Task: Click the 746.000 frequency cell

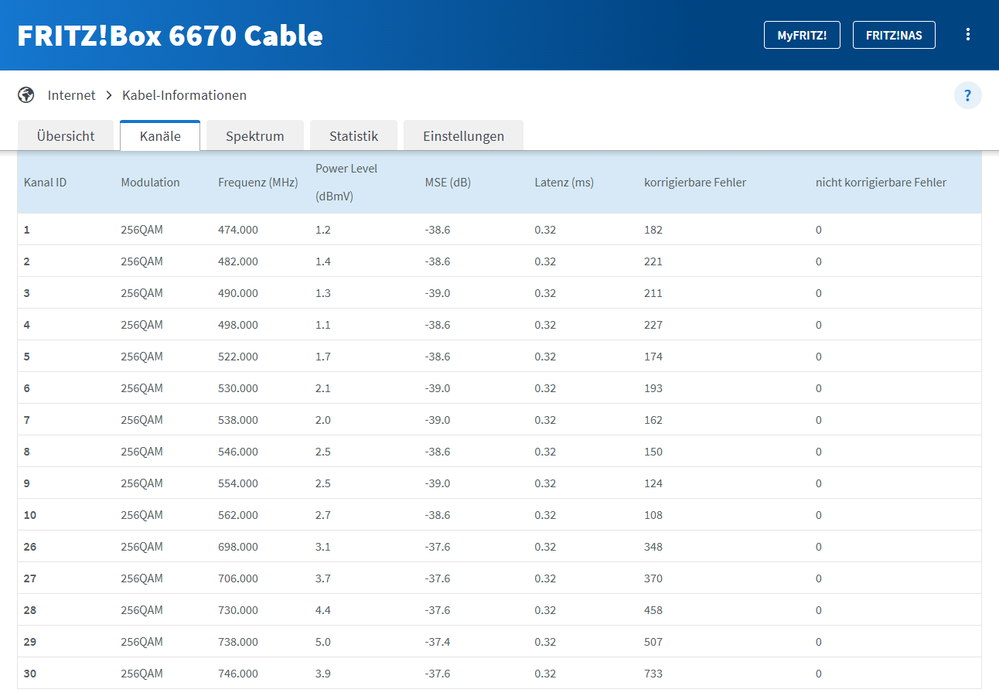Action: pyautogui.click(x=238, y=674)
